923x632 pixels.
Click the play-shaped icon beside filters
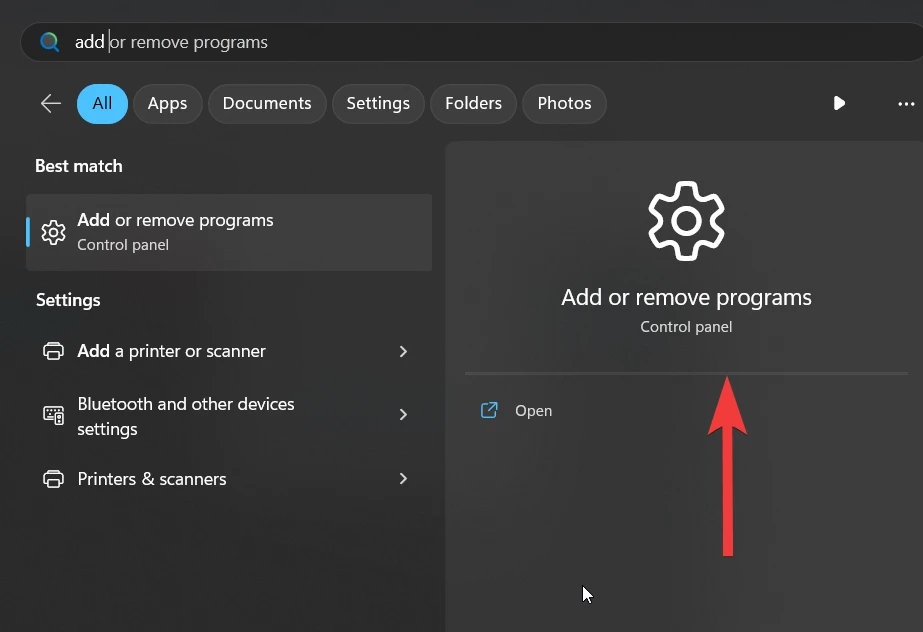coord(839,104)
